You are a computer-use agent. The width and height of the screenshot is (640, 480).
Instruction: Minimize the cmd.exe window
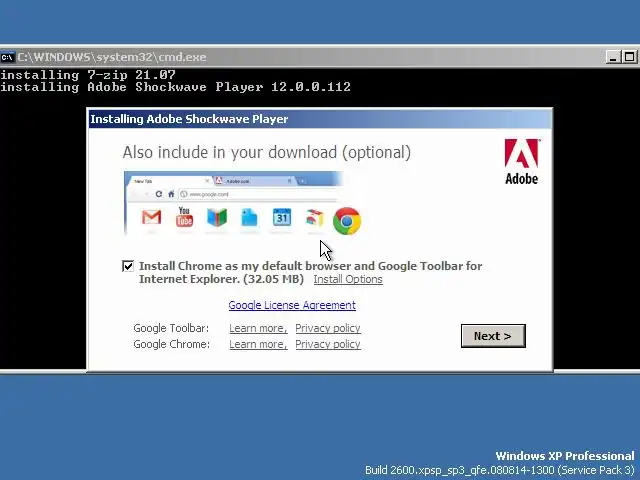pyautogui.click(x=612, y=57)
